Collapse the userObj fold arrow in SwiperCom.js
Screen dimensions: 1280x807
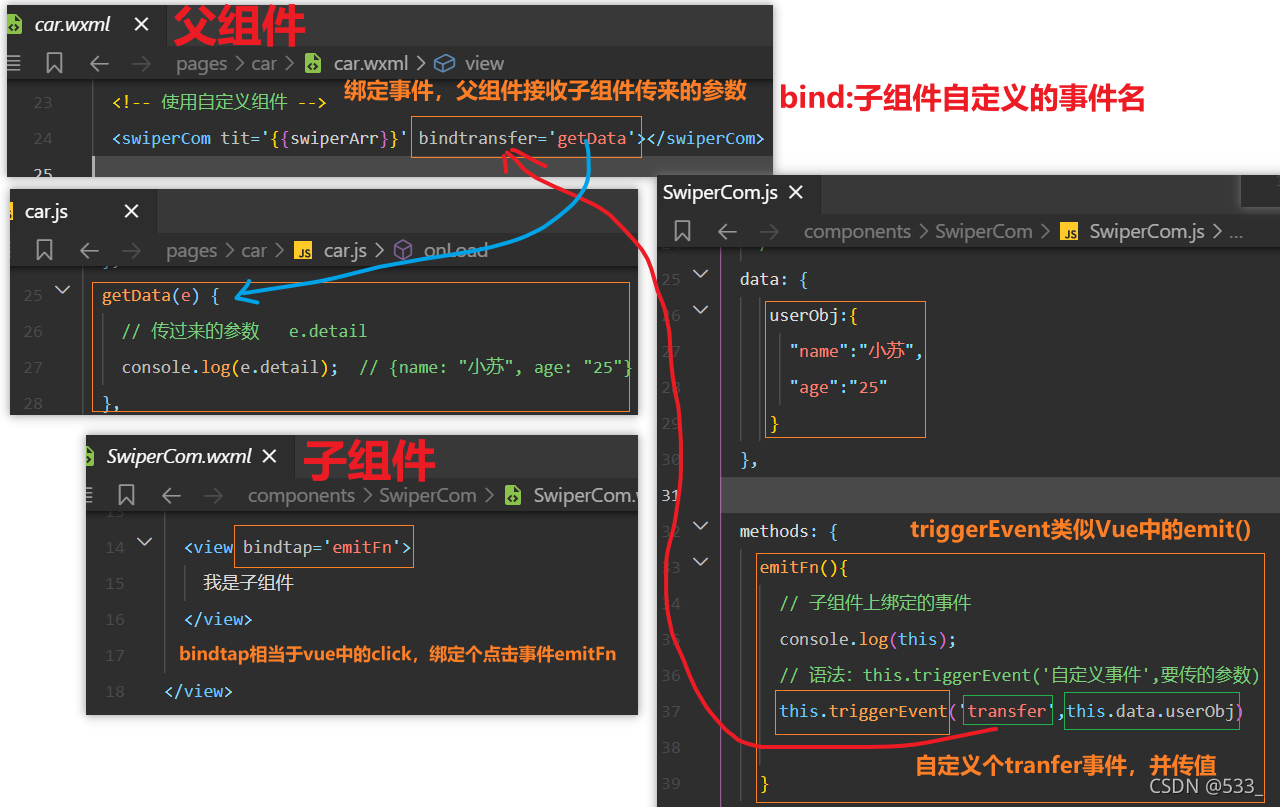(701, 309)
